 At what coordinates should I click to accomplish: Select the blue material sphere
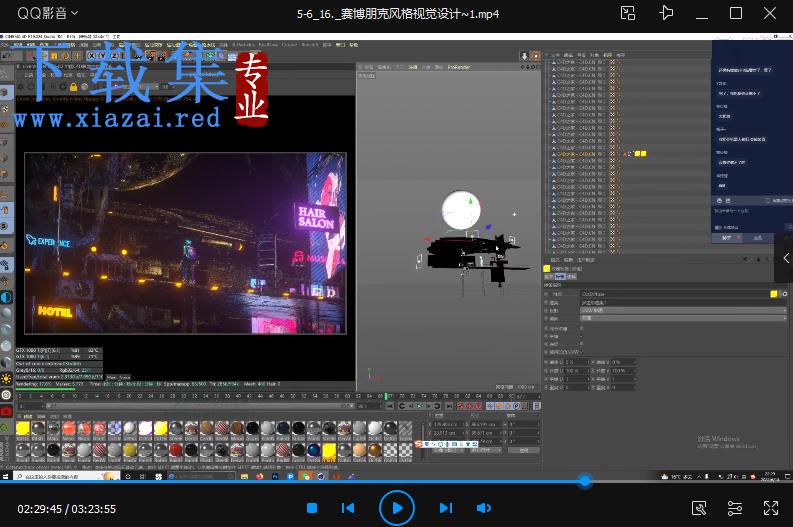[314, 450]
